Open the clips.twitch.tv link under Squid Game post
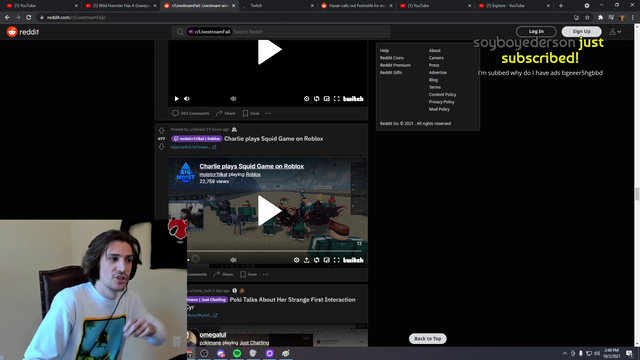 click(193, 147)
